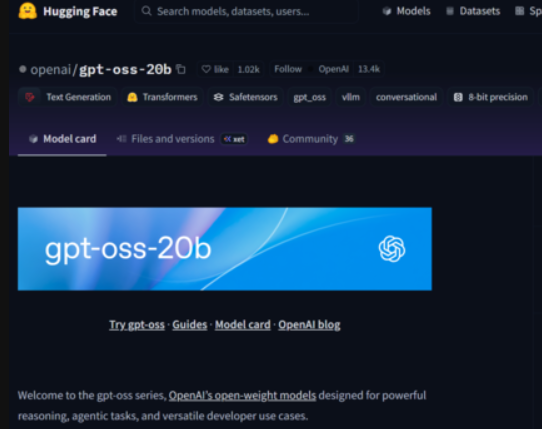The height and width of the screenshot is (429, 542).
Task: Open the OpenAI blog link
Action: tap(309, 325)
